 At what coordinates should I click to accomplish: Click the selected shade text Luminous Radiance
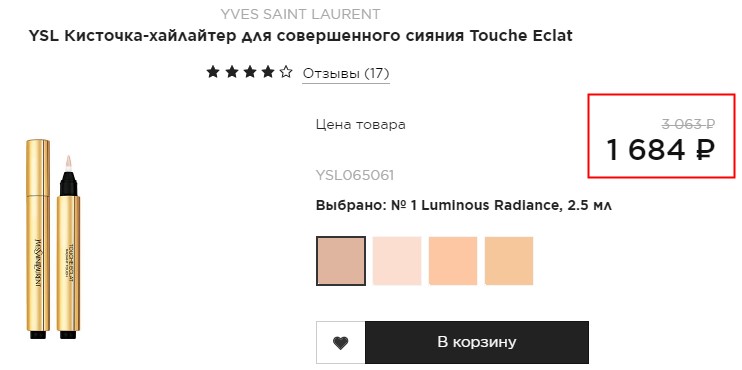coord(489,206)
